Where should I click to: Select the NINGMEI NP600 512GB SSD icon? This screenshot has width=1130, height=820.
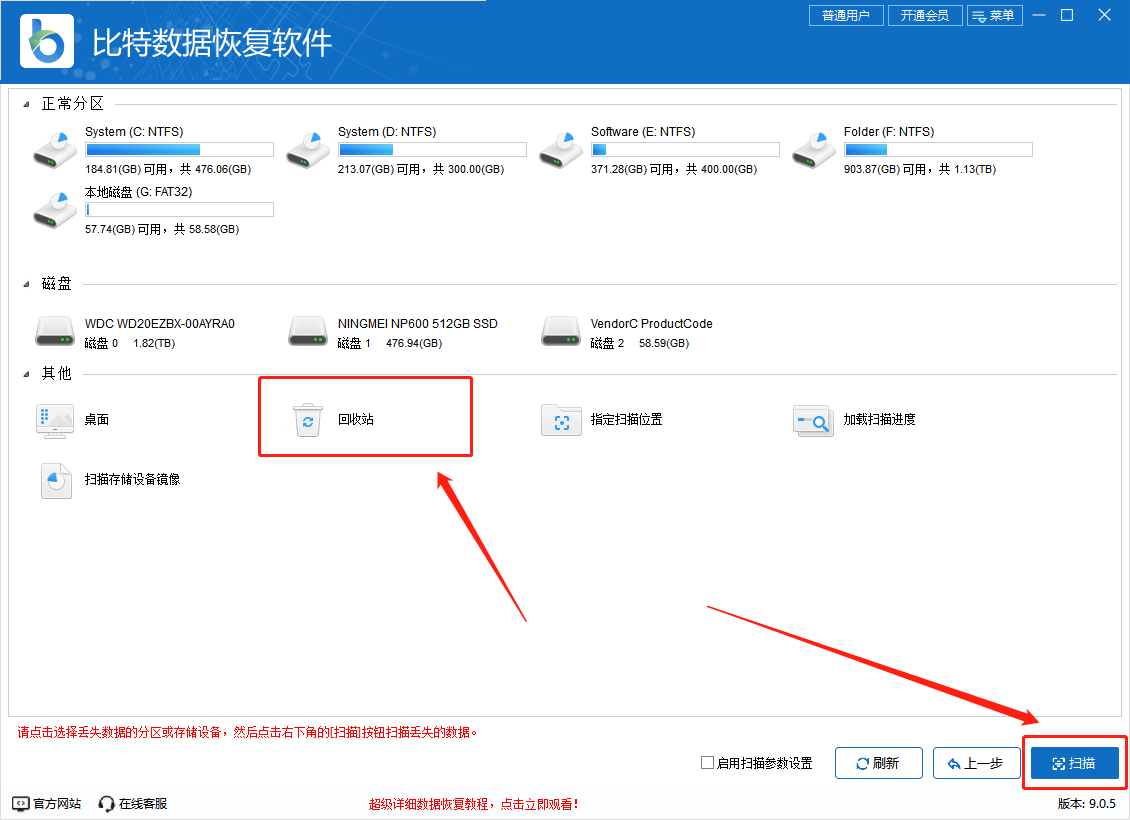[307, 331]
